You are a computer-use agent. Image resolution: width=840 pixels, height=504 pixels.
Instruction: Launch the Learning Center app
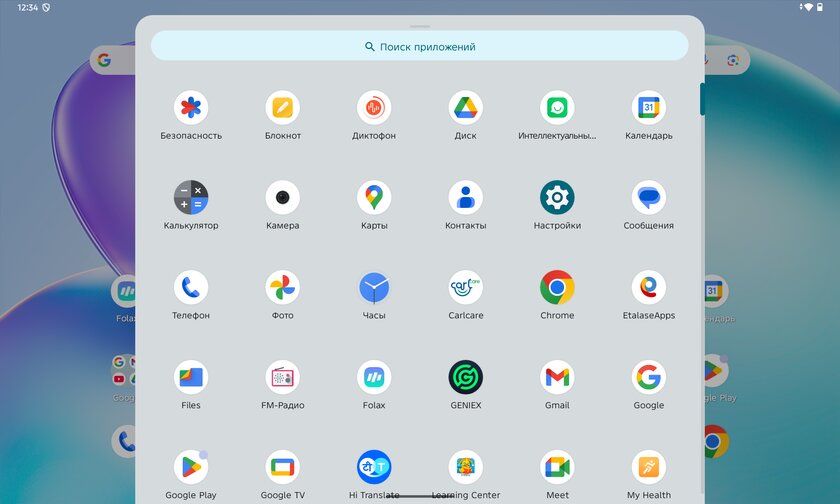(466, 468)
